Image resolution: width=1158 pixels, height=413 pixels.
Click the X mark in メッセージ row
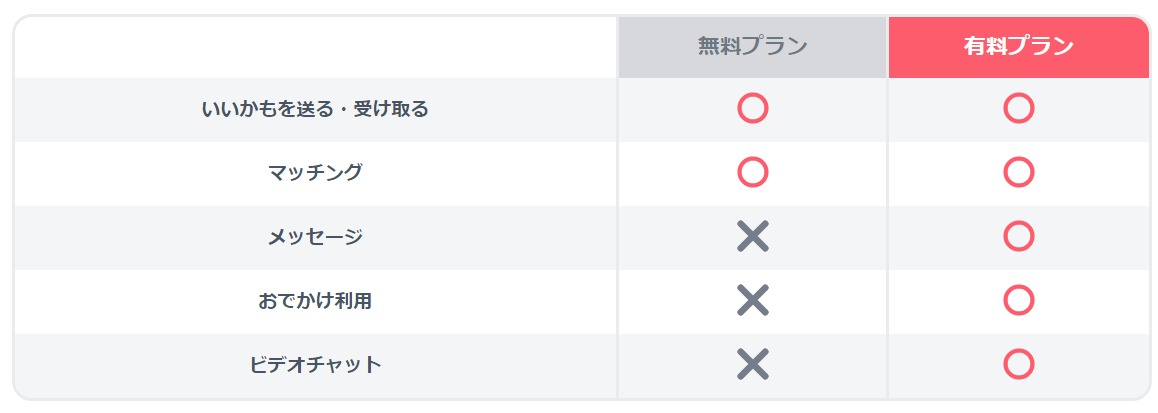point(753,236)
